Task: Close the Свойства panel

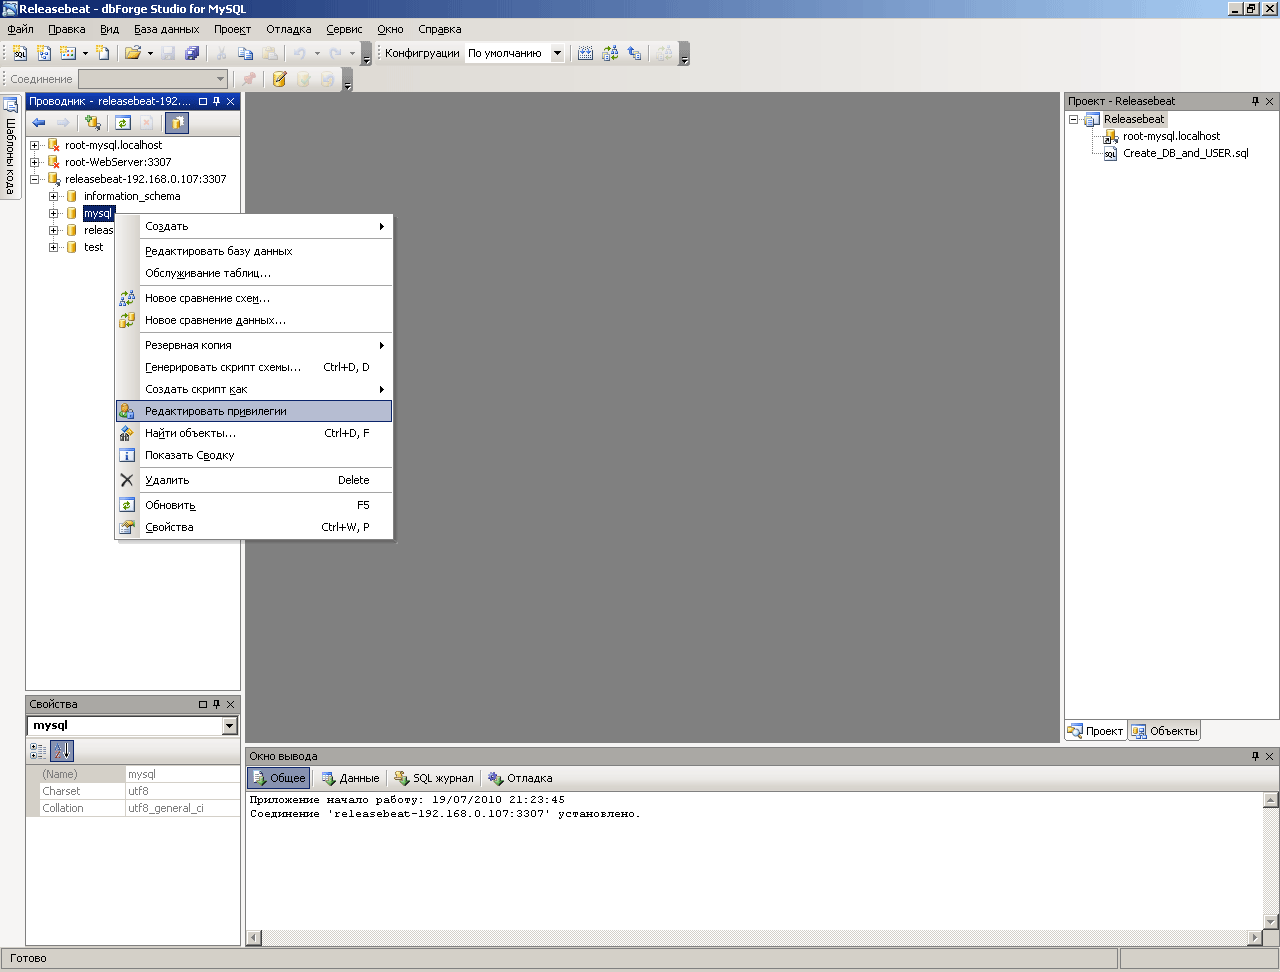Action: point(231,704)
